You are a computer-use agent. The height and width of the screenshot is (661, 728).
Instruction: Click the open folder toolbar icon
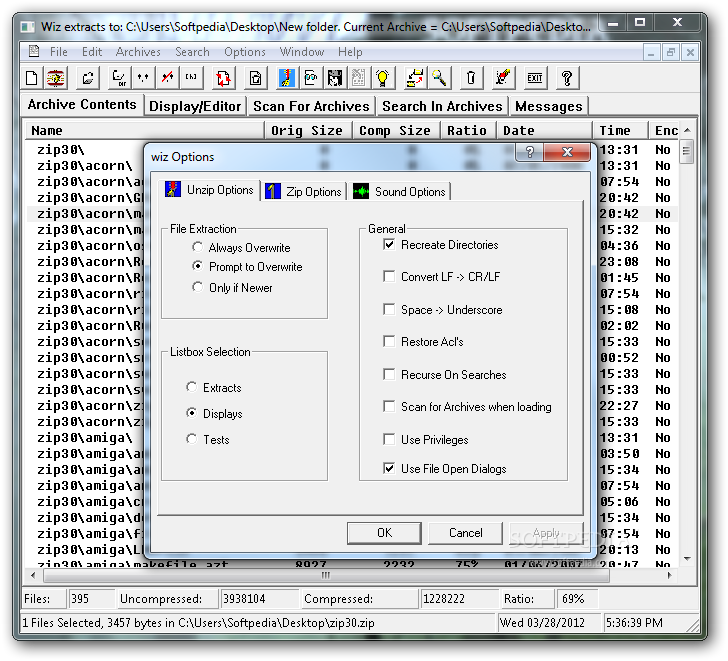pyautogui.click(x=88, y=78)
